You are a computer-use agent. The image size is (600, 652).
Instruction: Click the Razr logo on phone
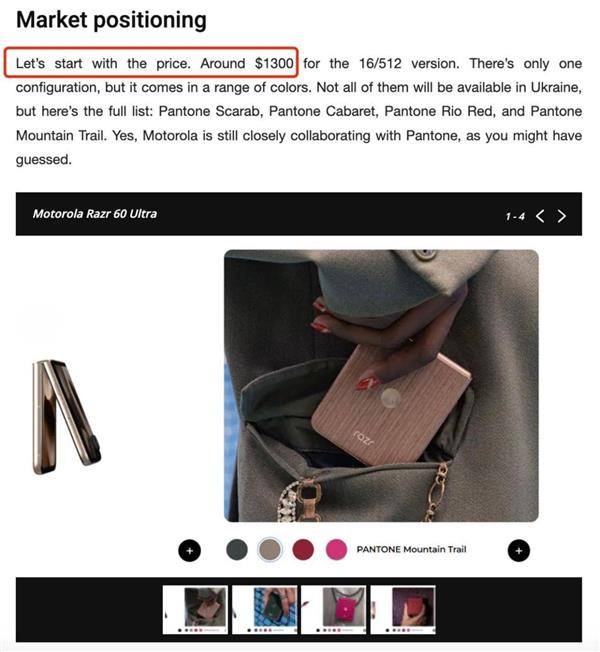click(364, 438)
